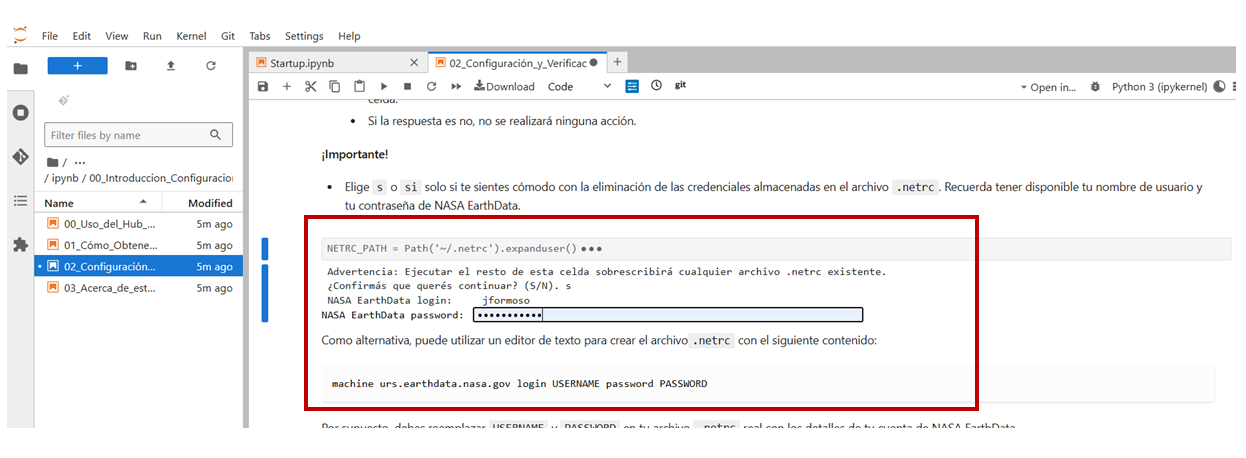Image resolution: width=1246 pixels, height=458 pixels.
Task: Restart the kernel
Action: tap(431, 87)
